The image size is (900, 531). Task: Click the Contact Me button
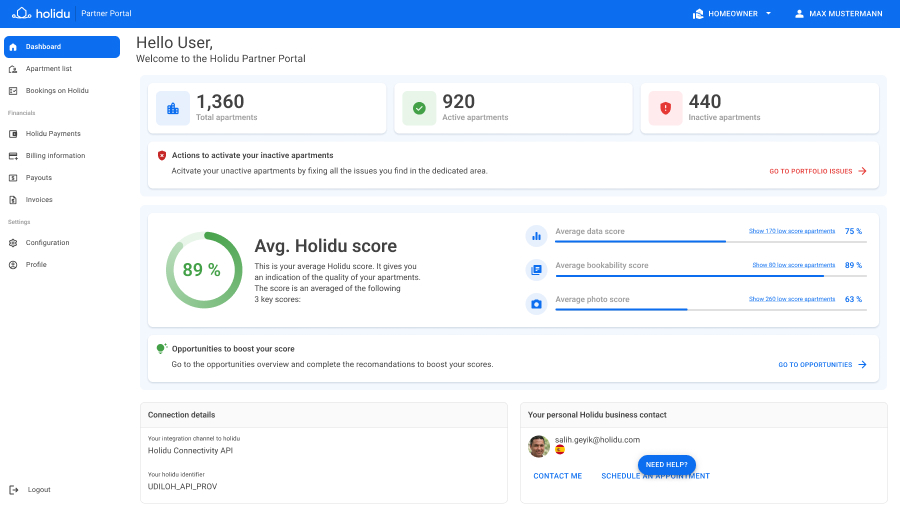click(x=557, y=476)
